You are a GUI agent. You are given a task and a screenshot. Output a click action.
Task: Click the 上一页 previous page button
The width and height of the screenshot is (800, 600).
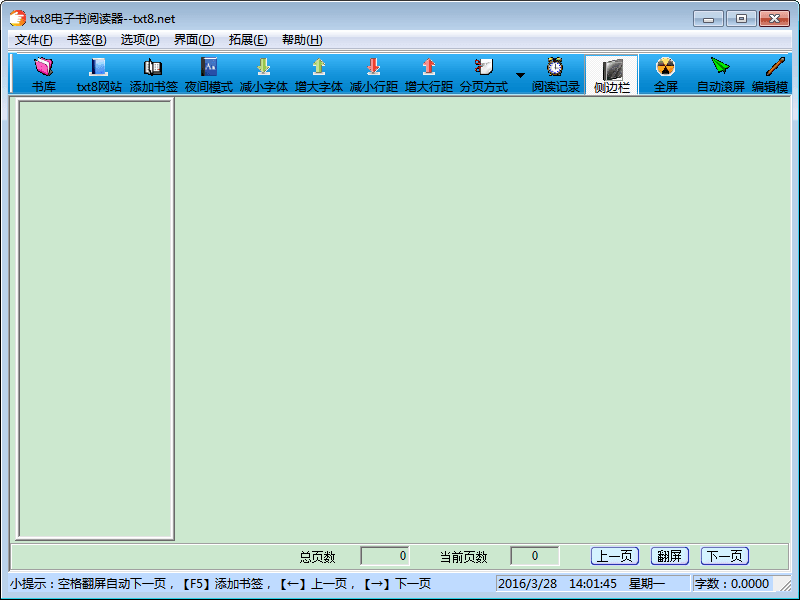coord(614,556)
